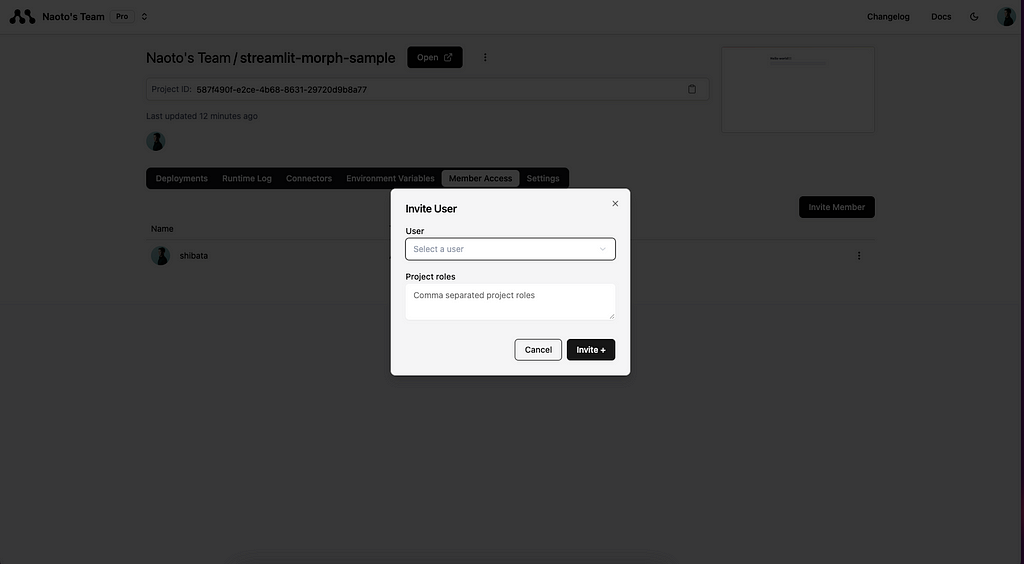Image resolution: width=1024 pixels, height=564 pixels.
Task: Click the project preview thumbnail
Action: 797,89
